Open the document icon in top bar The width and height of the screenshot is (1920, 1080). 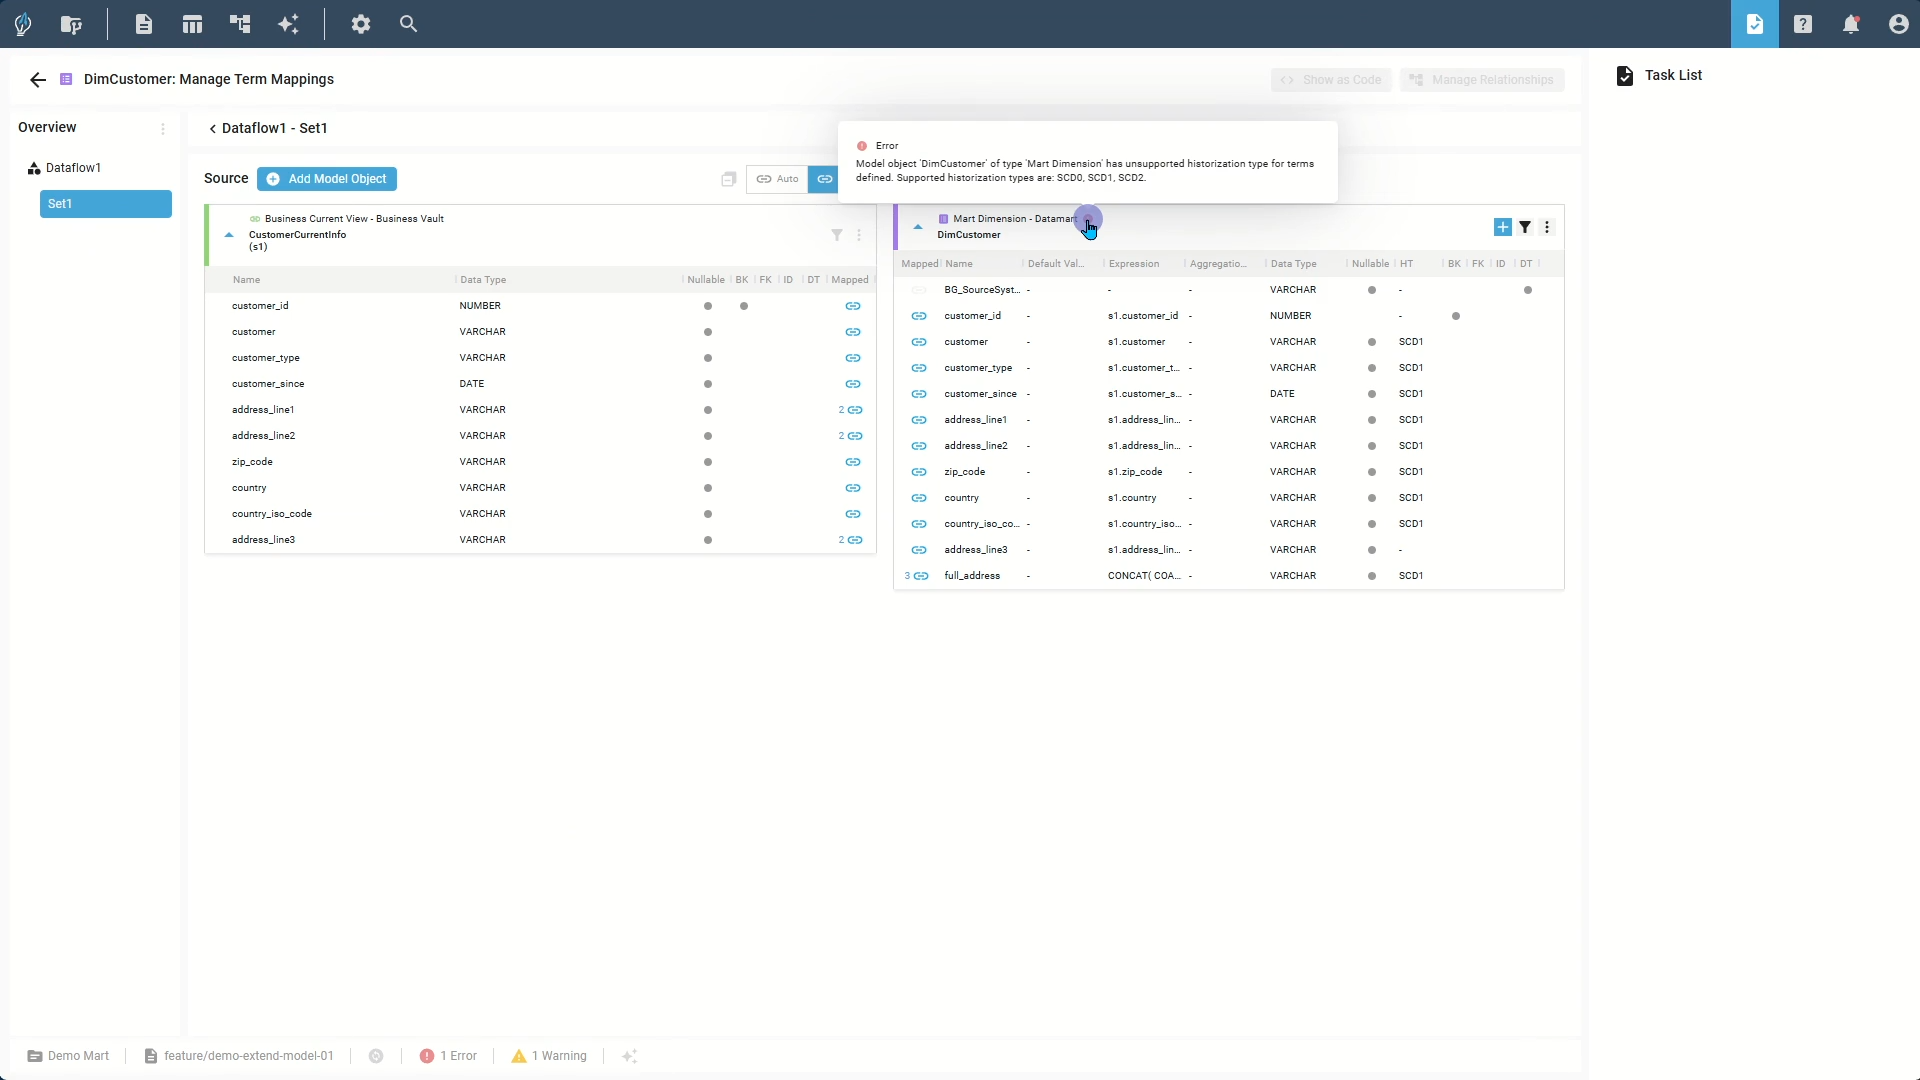click(144, 24)
